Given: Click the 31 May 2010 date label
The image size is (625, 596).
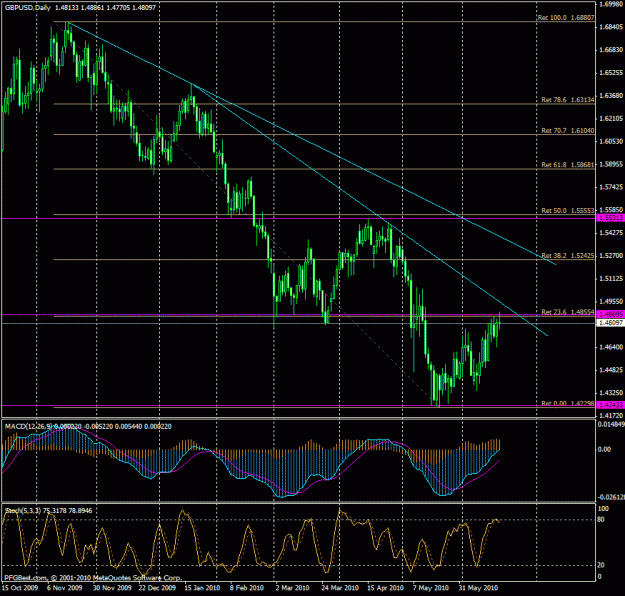Looking at the screenshot, I should [x=478, y=588].
